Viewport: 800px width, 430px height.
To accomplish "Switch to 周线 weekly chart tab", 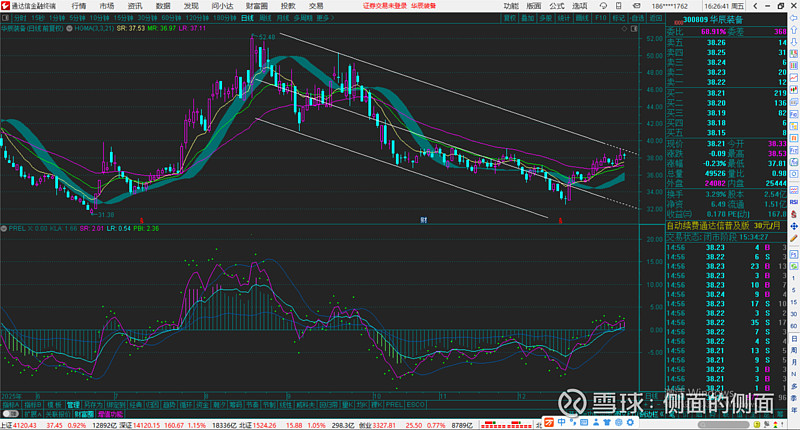I will click(265, 18).
